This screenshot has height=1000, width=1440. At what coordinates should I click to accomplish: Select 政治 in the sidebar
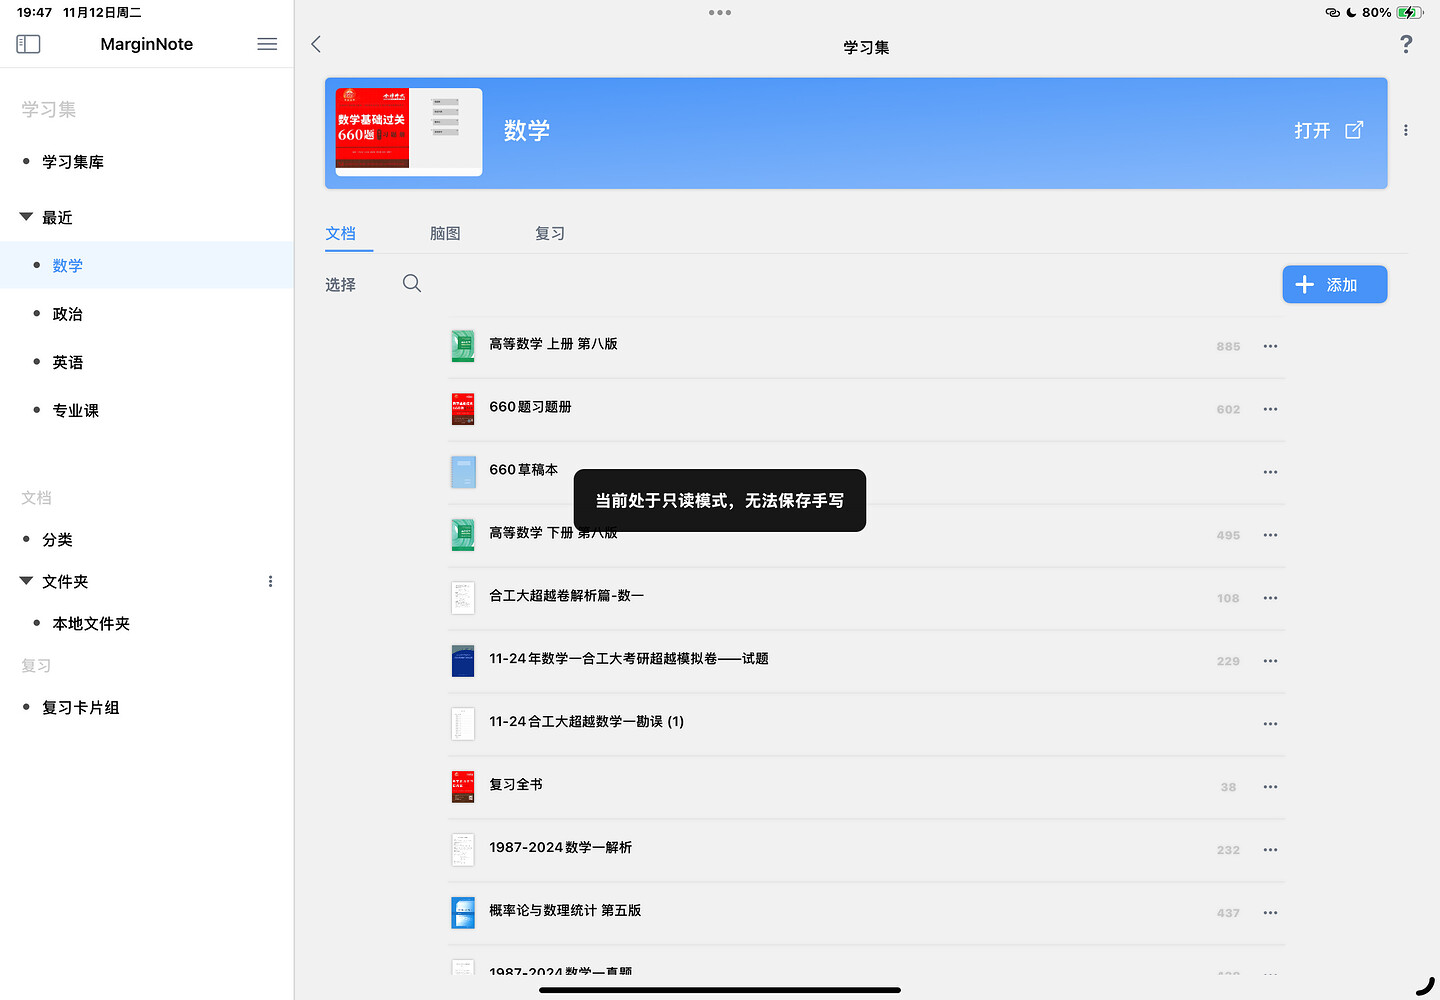[x=68, y=314]
